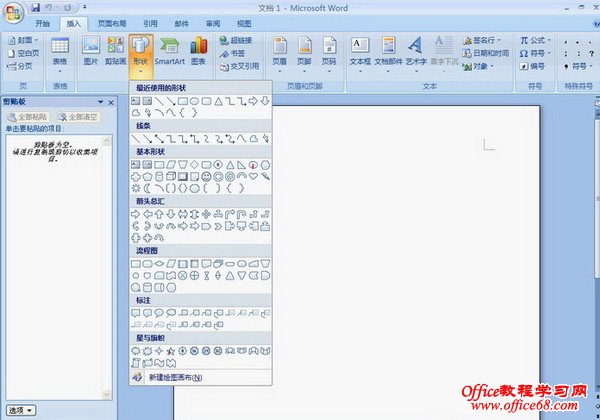This screenshot has height=420, width=600.
Task: Pick the smiley face shape
Action: click(x=206, y=177)
